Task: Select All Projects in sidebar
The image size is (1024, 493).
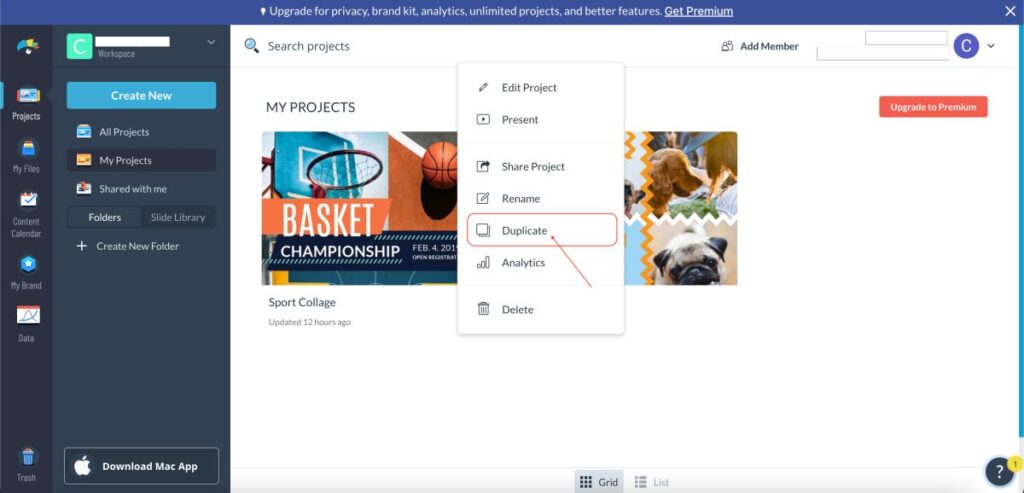Action: (141, 132)
